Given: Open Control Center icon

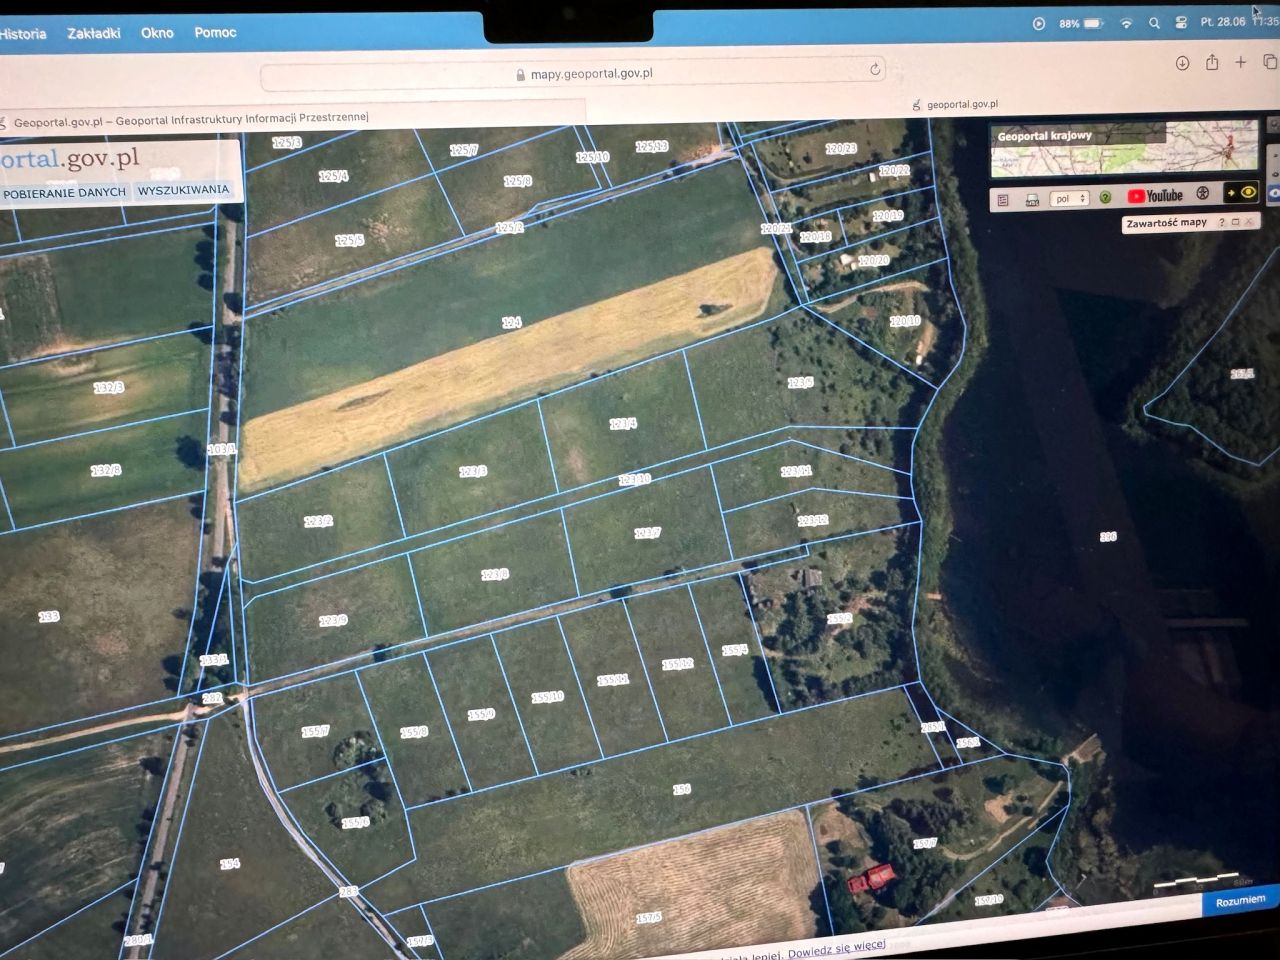Looking at the screenshot, I should [x=1181, y=23].
